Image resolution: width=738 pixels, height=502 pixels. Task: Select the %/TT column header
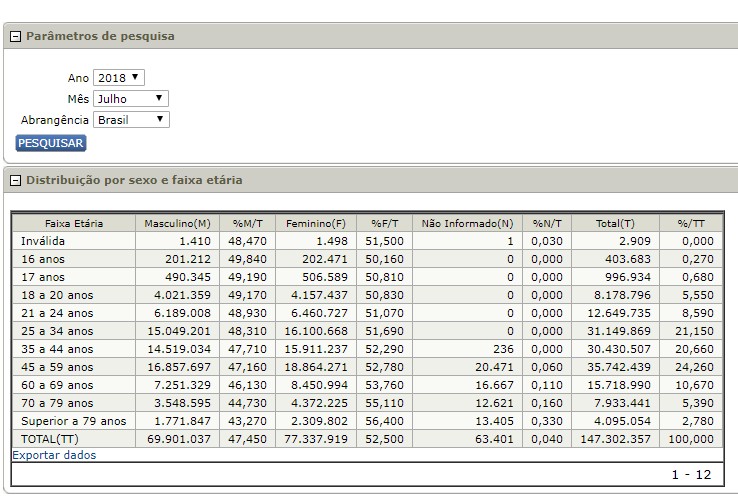(691, 223)
